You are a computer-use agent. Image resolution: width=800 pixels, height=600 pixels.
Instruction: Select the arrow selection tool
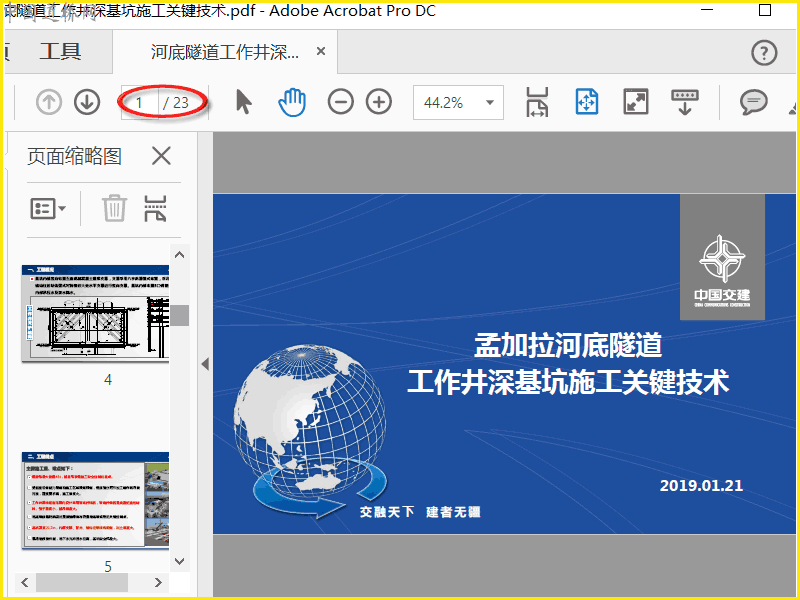click(x=244, y=102)
